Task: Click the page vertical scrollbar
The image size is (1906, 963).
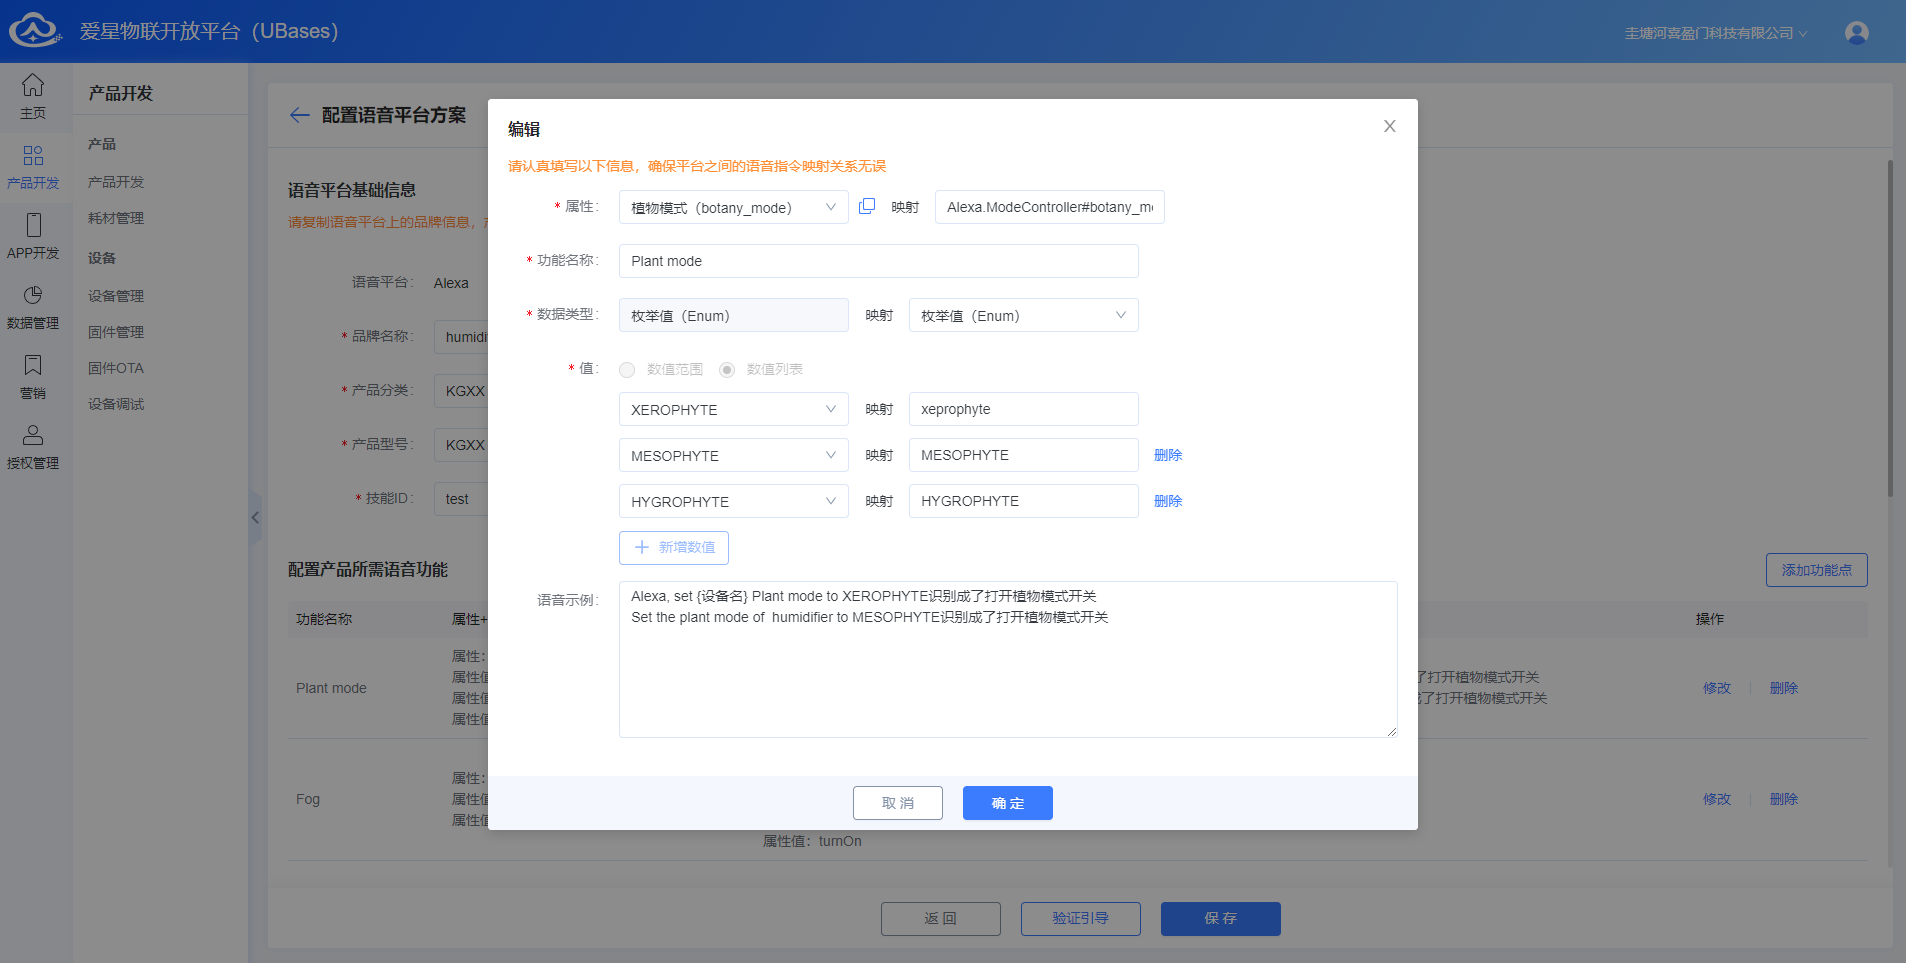Action: 1889,328
